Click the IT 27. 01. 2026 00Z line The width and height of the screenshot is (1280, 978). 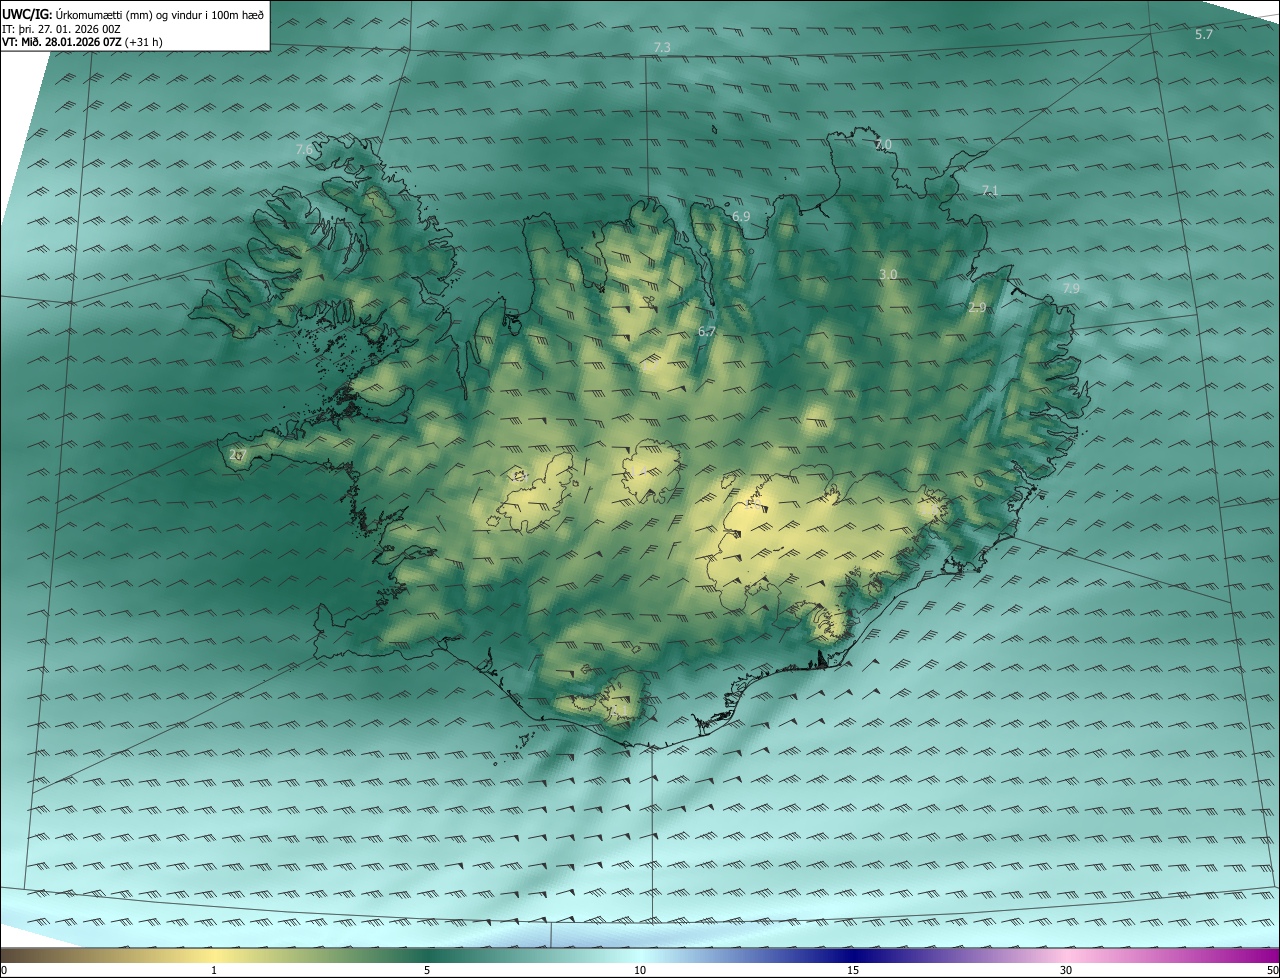pyautogui.click(x=61, y=28)
